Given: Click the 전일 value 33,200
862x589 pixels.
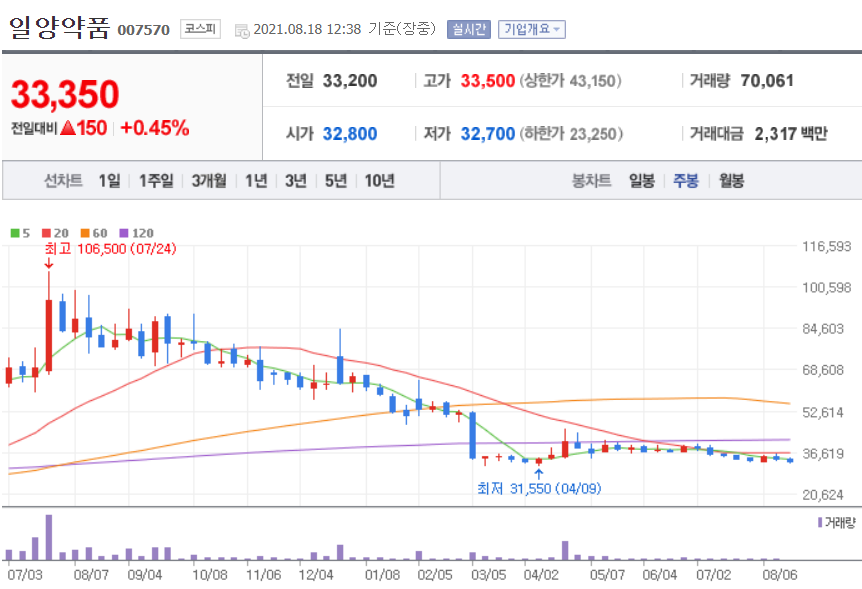Looking at the screenshot, I should tap(350, 81).
